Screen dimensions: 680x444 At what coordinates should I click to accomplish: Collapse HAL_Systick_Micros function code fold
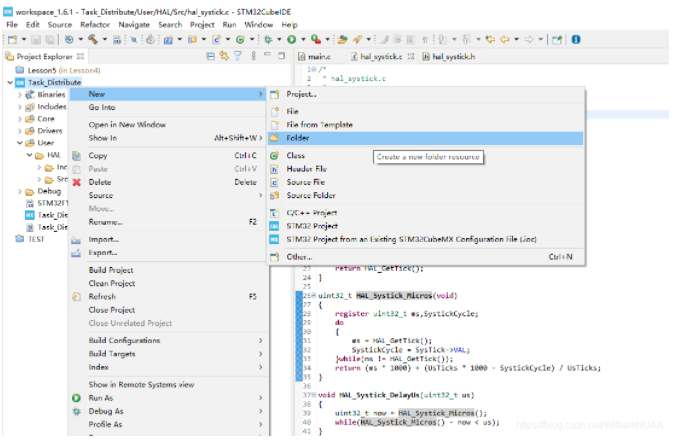[314, 295]
